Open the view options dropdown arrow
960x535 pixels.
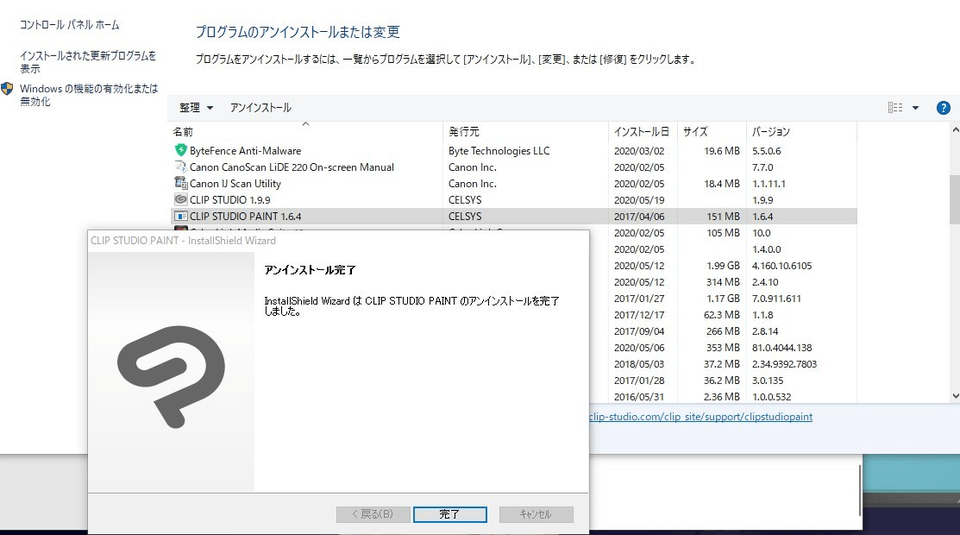915,108
